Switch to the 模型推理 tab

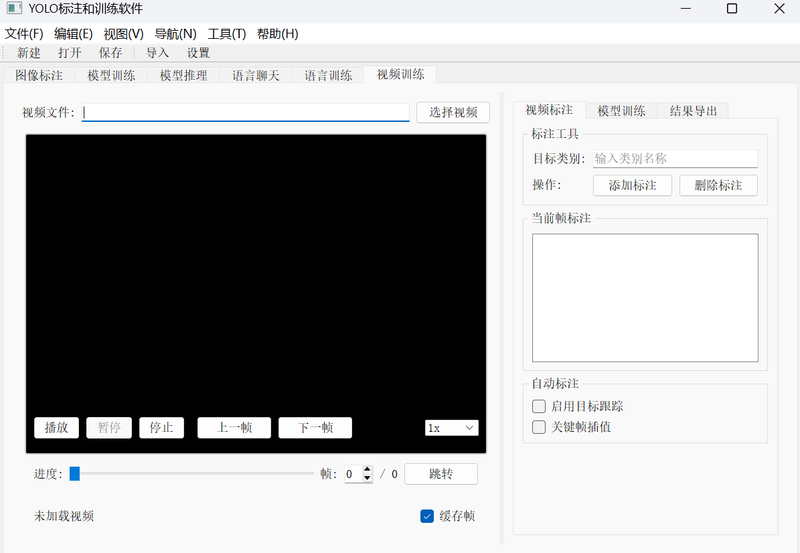(x=184, y=76)
